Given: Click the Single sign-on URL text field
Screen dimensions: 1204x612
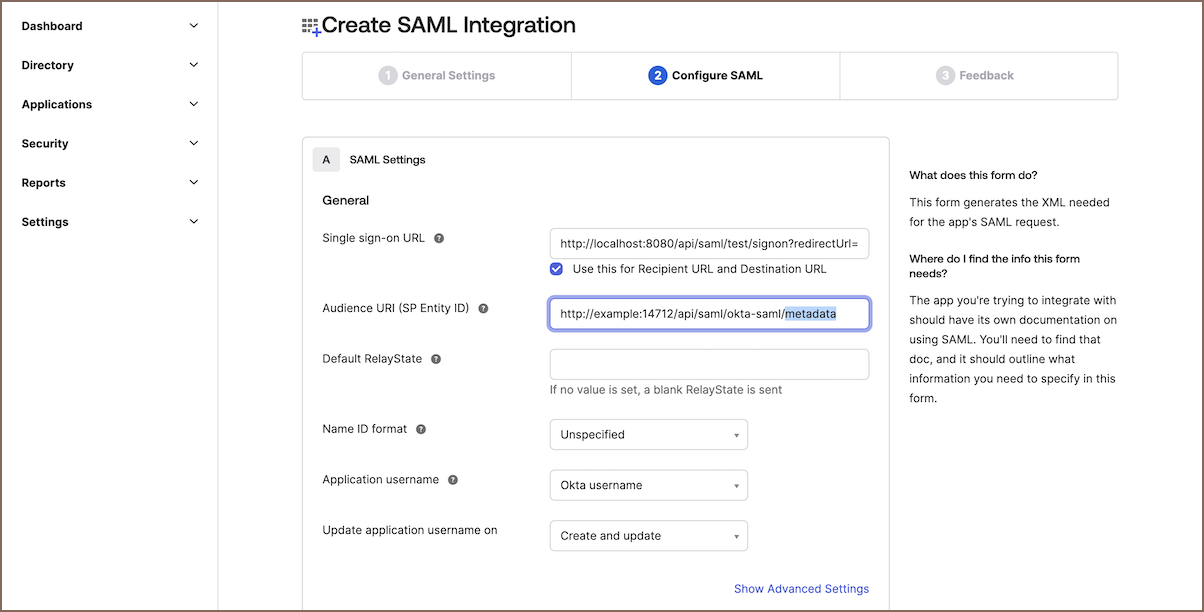Looking at the screenshot, I should pos(709,244).
